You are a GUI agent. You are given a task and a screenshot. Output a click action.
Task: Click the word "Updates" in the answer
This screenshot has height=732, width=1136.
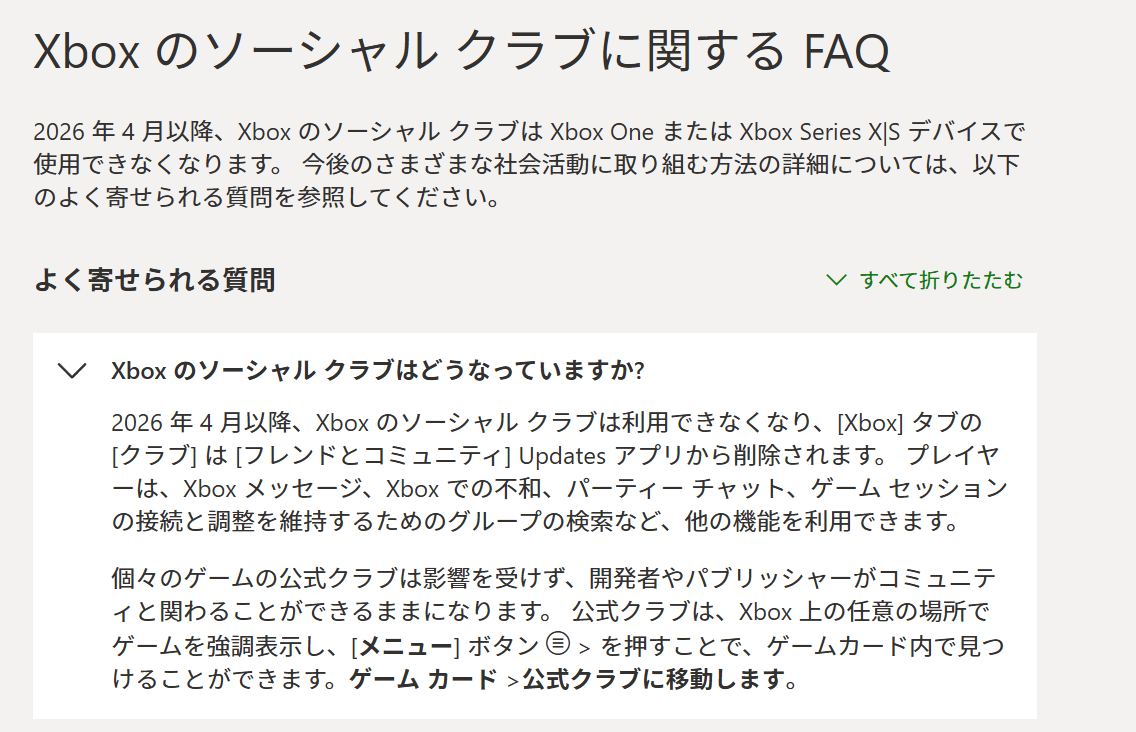pos(564,456)
